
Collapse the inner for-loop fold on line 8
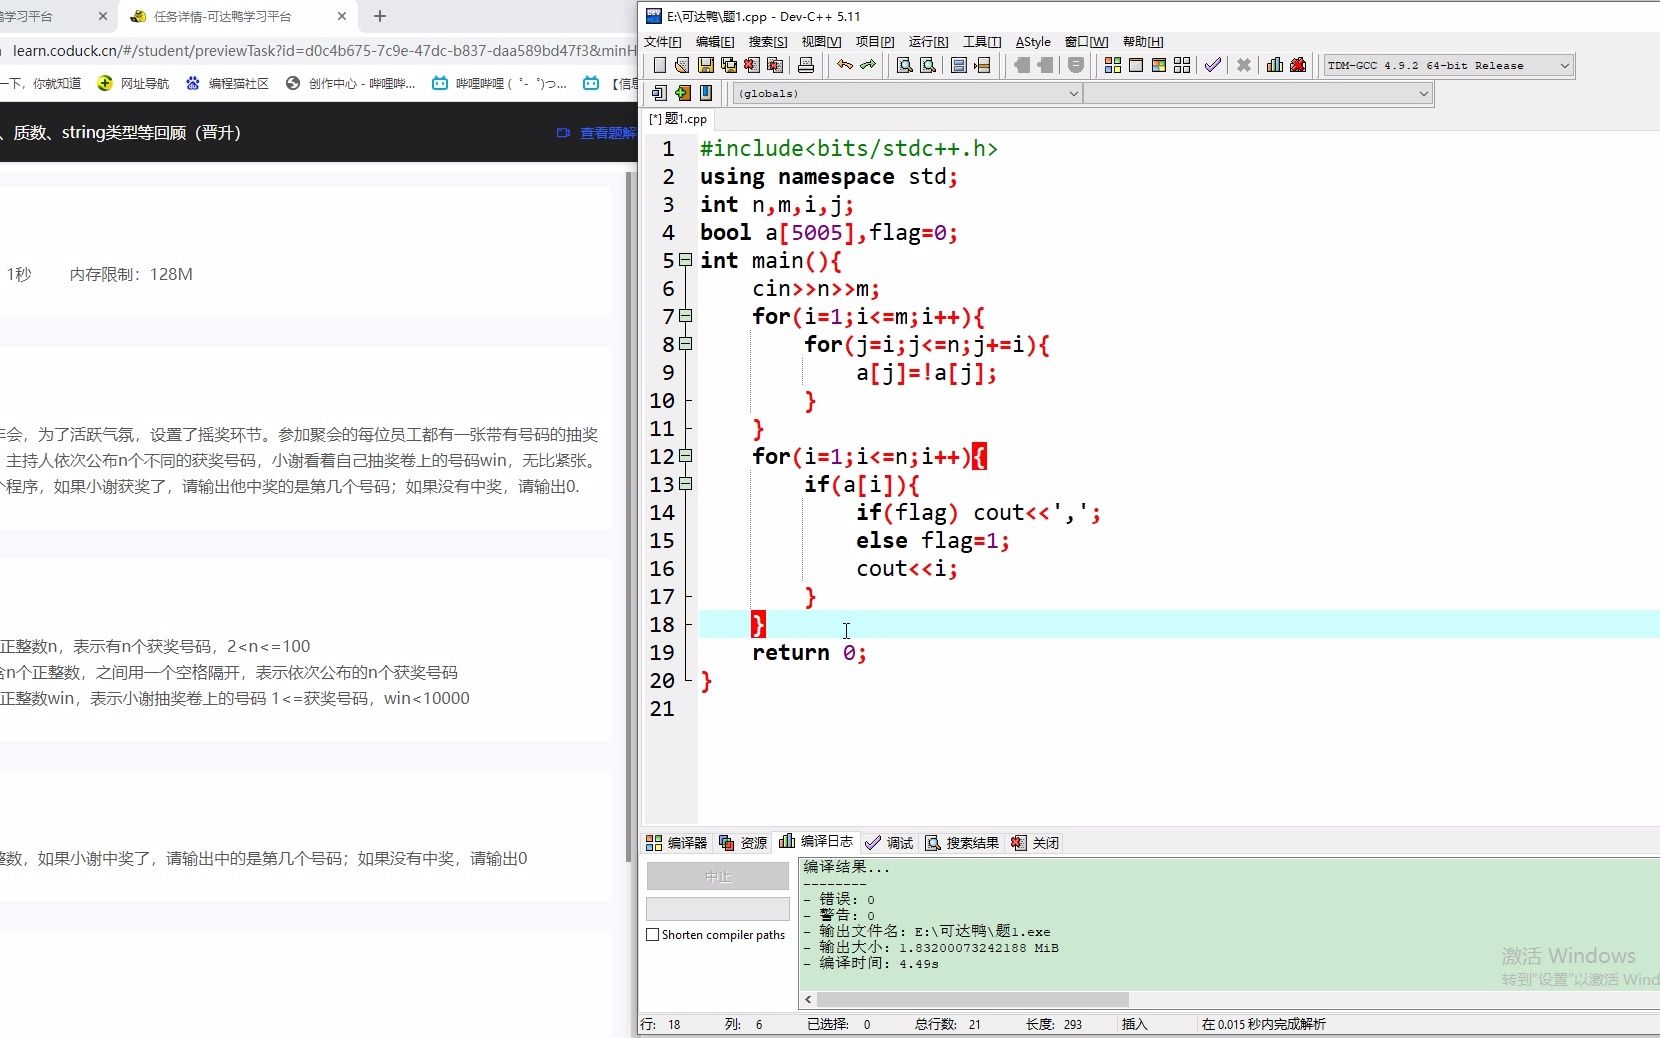pos(686,344)
